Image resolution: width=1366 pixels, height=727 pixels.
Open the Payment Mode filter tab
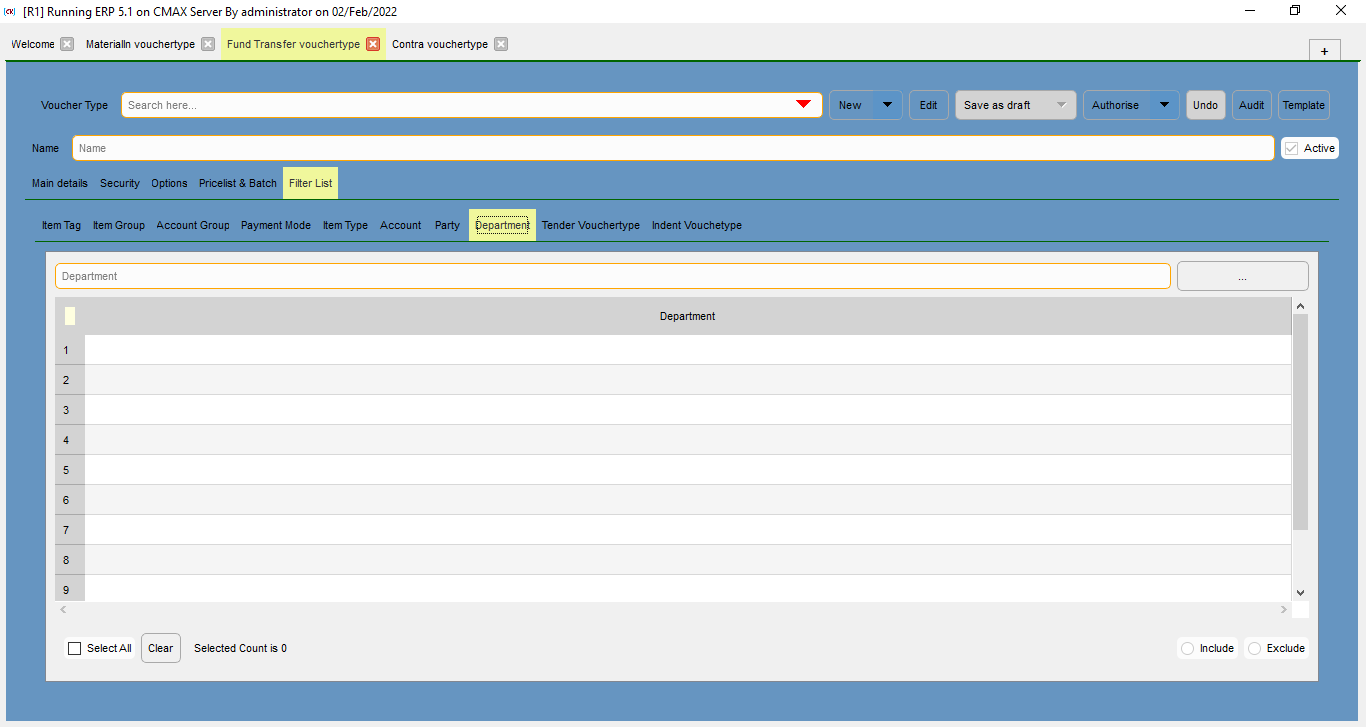coord(276,225)
